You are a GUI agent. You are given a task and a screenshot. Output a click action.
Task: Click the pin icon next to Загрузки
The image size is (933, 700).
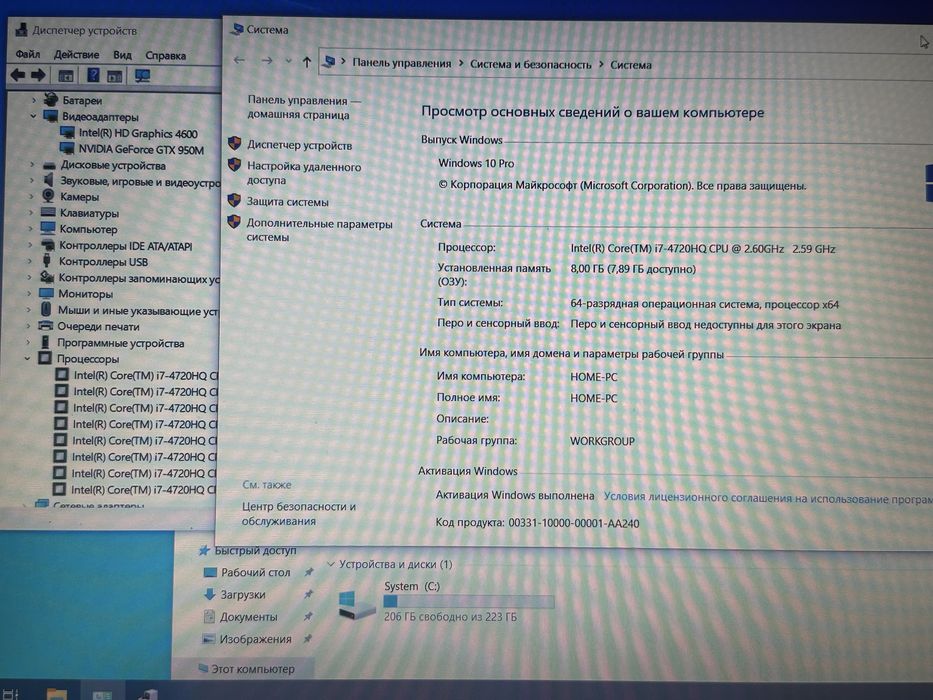tap(308, 594)
